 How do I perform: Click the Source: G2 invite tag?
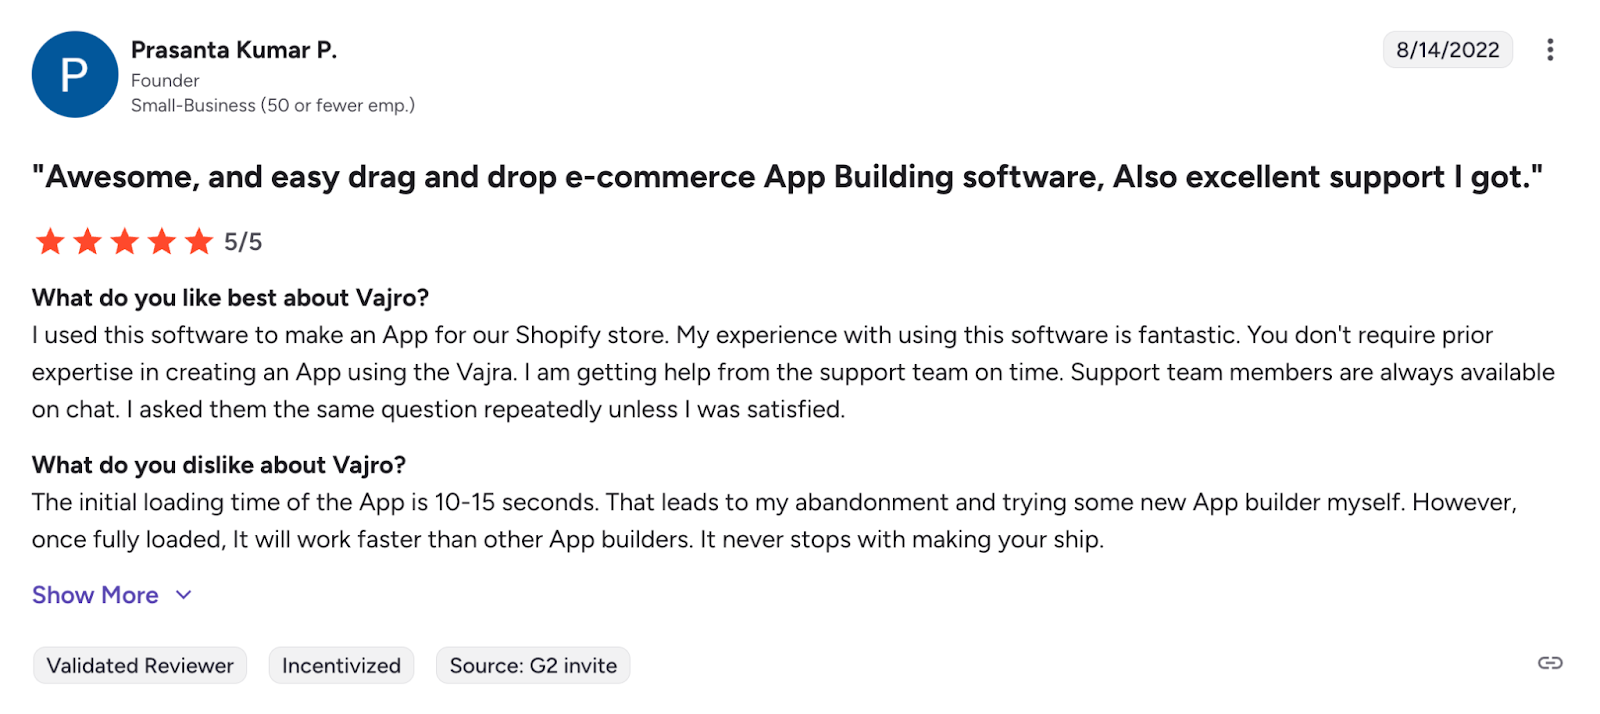[x=532, y=664]
